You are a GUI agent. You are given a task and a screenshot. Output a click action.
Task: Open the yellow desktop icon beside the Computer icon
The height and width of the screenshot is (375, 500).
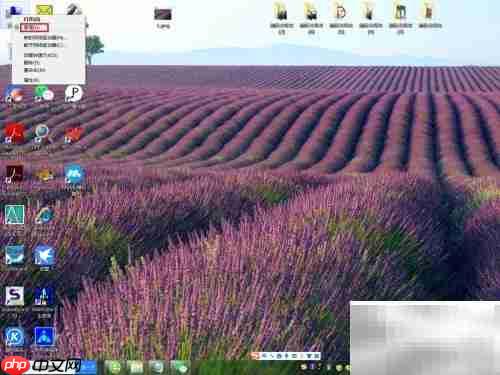tap(44, 10)
